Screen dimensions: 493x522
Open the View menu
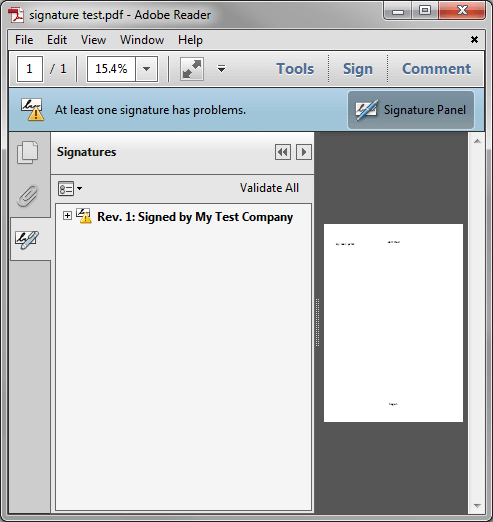[93, 40]
